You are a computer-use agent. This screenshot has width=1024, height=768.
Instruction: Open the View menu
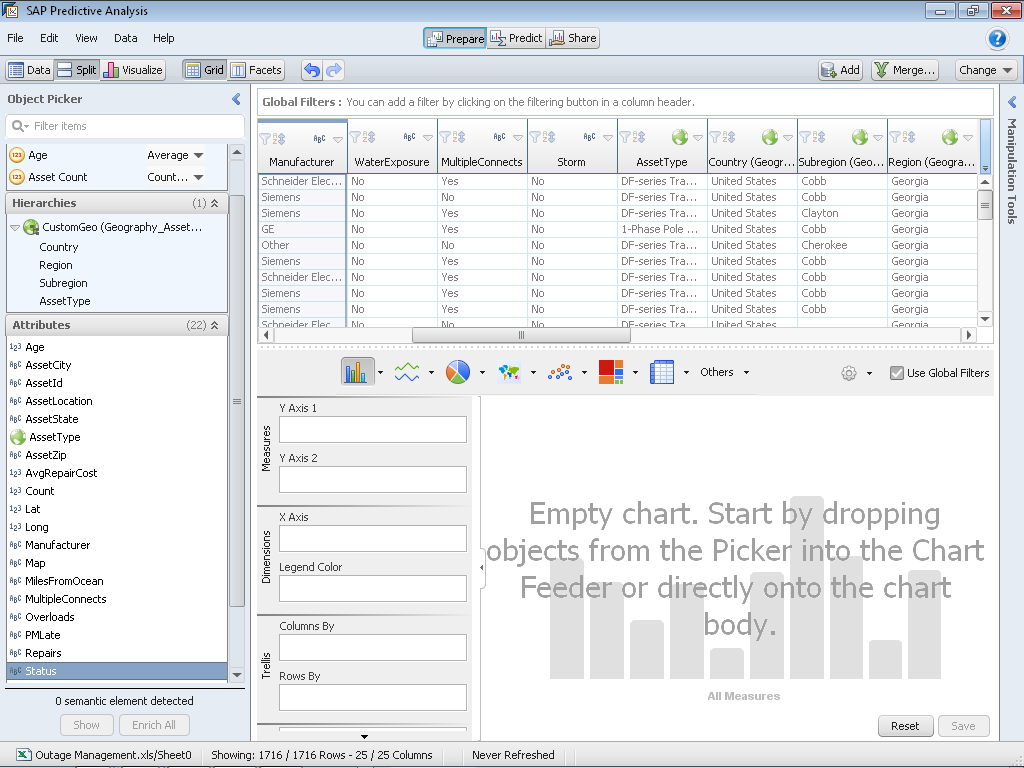click(x=86, y=38)
